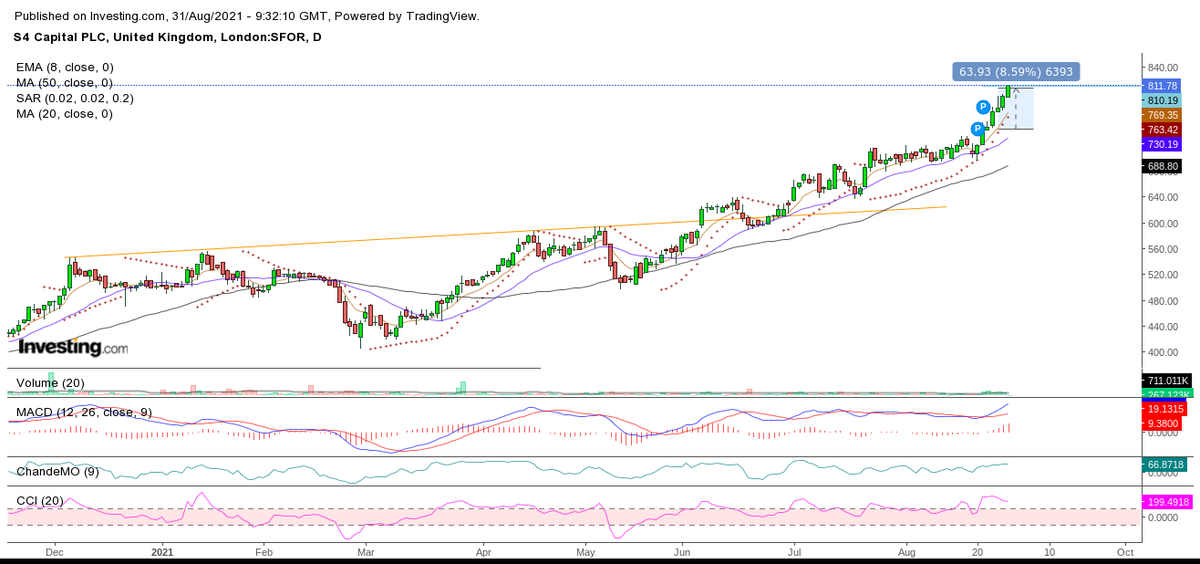Click the Published on Investing.com header line
Viewport: 1200px width, 564px height.
246,16
